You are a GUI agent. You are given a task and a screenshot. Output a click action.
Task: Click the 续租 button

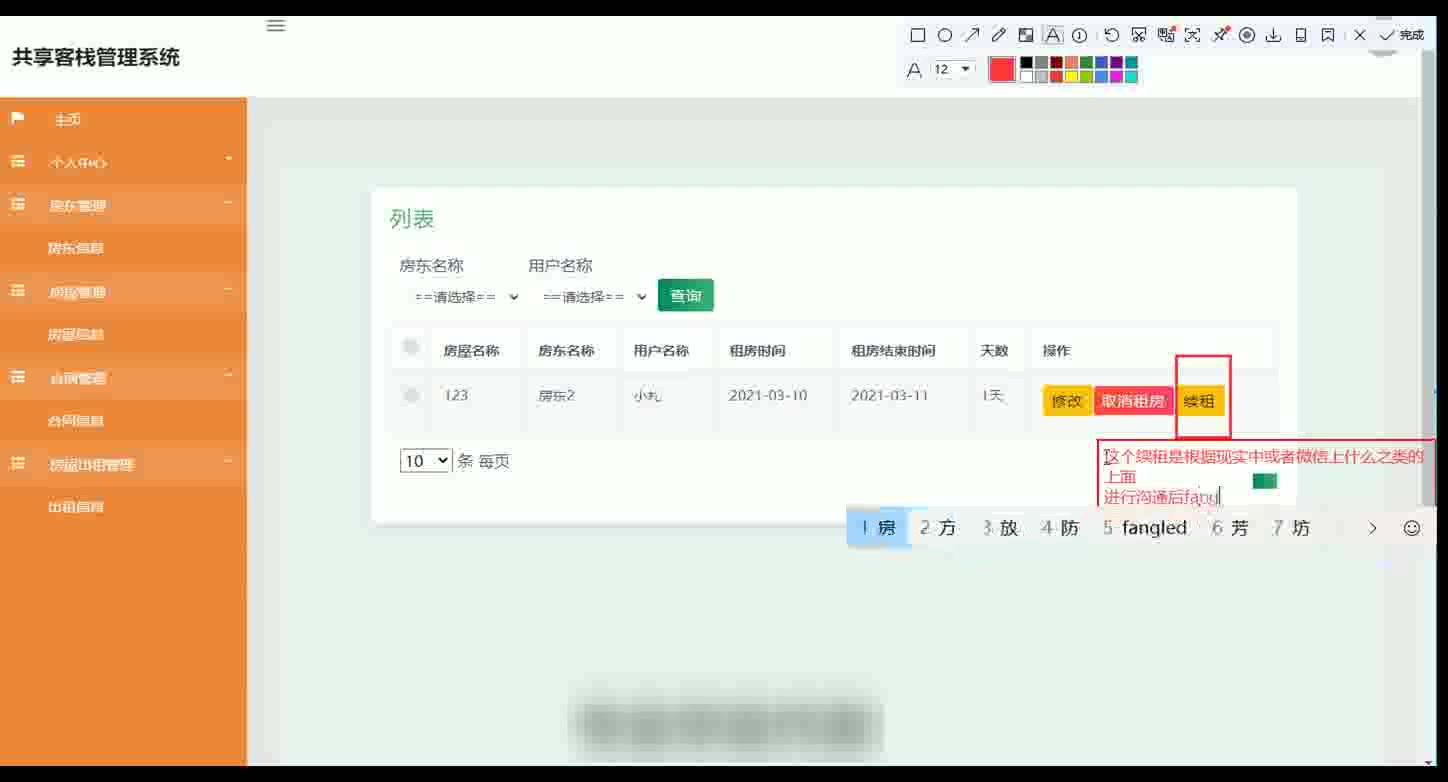coord(1199,401)
